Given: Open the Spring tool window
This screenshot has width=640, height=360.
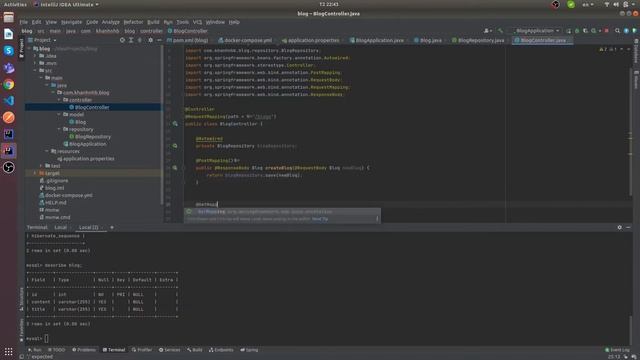Looking at the screenshot, I should [x=249, y=350].
